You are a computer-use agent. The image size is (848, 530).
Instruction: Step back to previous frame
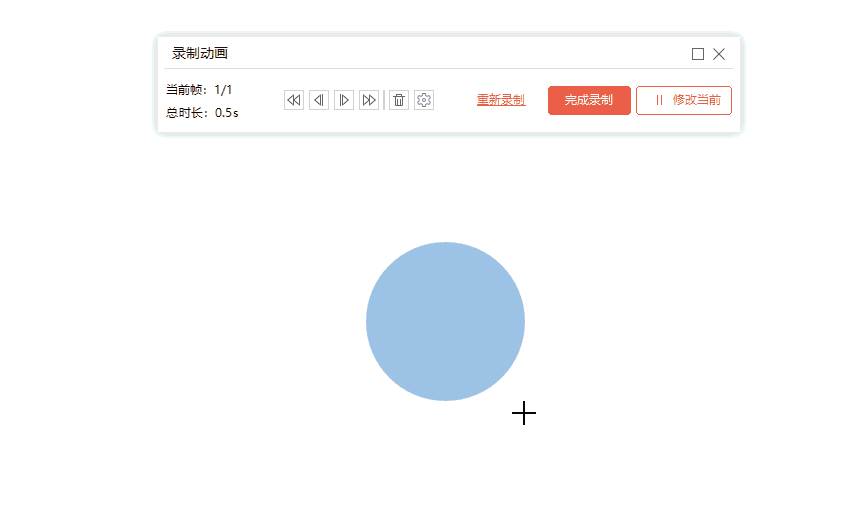click(x=319, y=100)
